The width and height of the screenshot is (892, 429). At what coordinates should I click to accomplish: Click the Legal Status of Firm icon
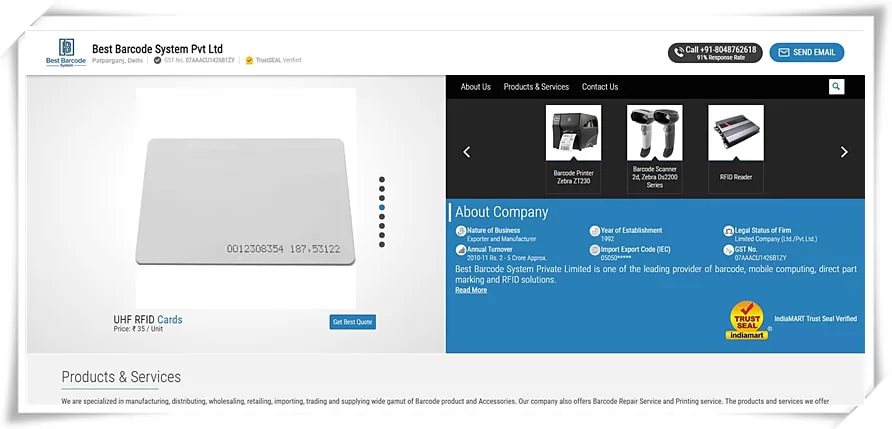(x=729, y=231)
